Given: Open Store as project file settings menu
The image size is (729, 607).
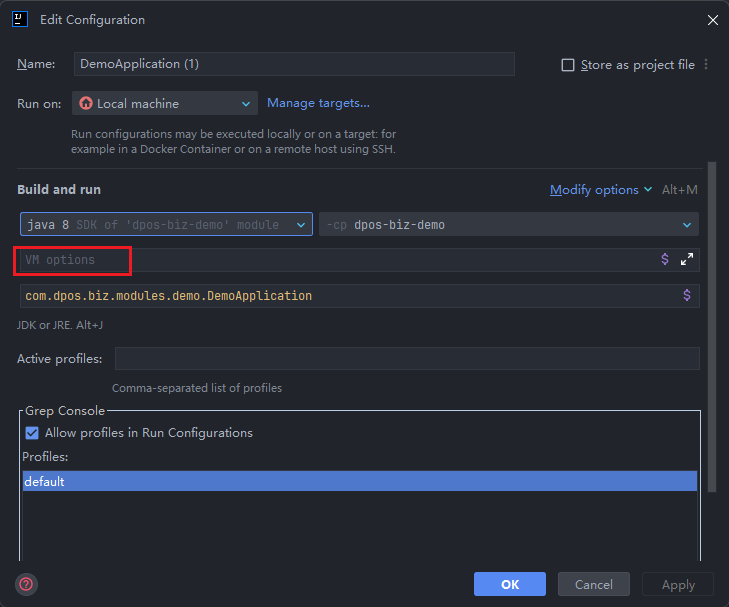Looking at the screenshot, I should pos(706,64).
